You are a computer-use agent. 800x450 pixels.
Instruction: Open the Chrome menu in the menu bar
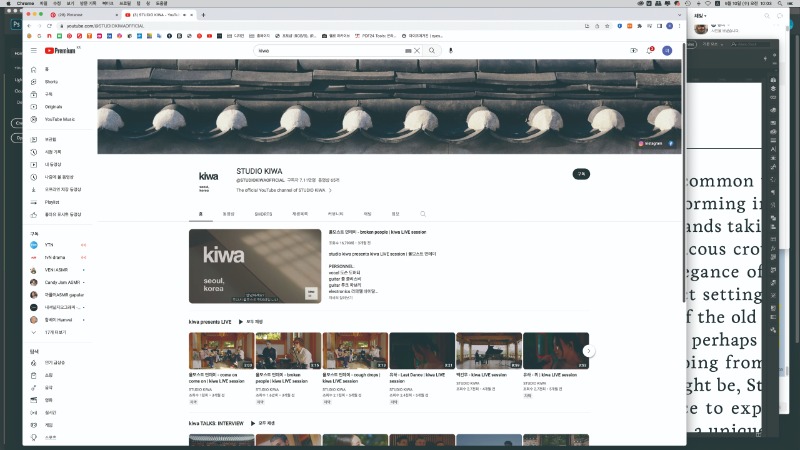[25, 3]
